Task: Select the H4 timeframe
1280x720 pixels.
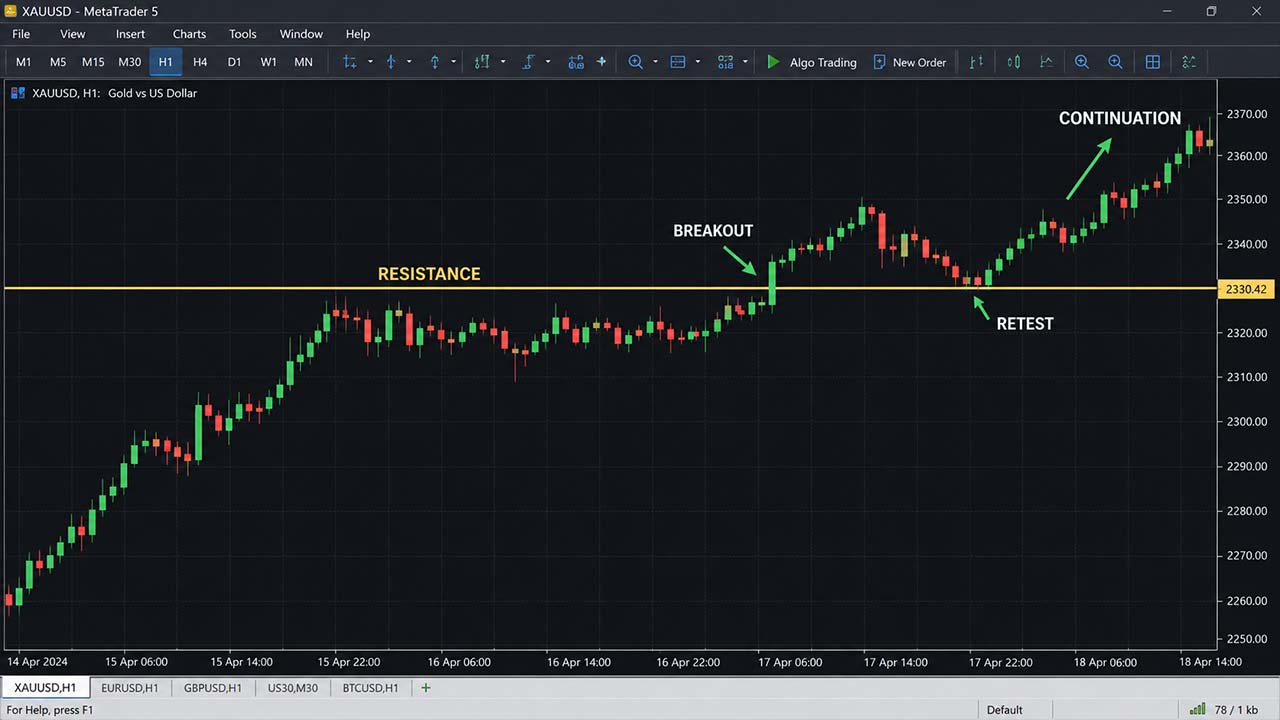Action: coord(200,62)
